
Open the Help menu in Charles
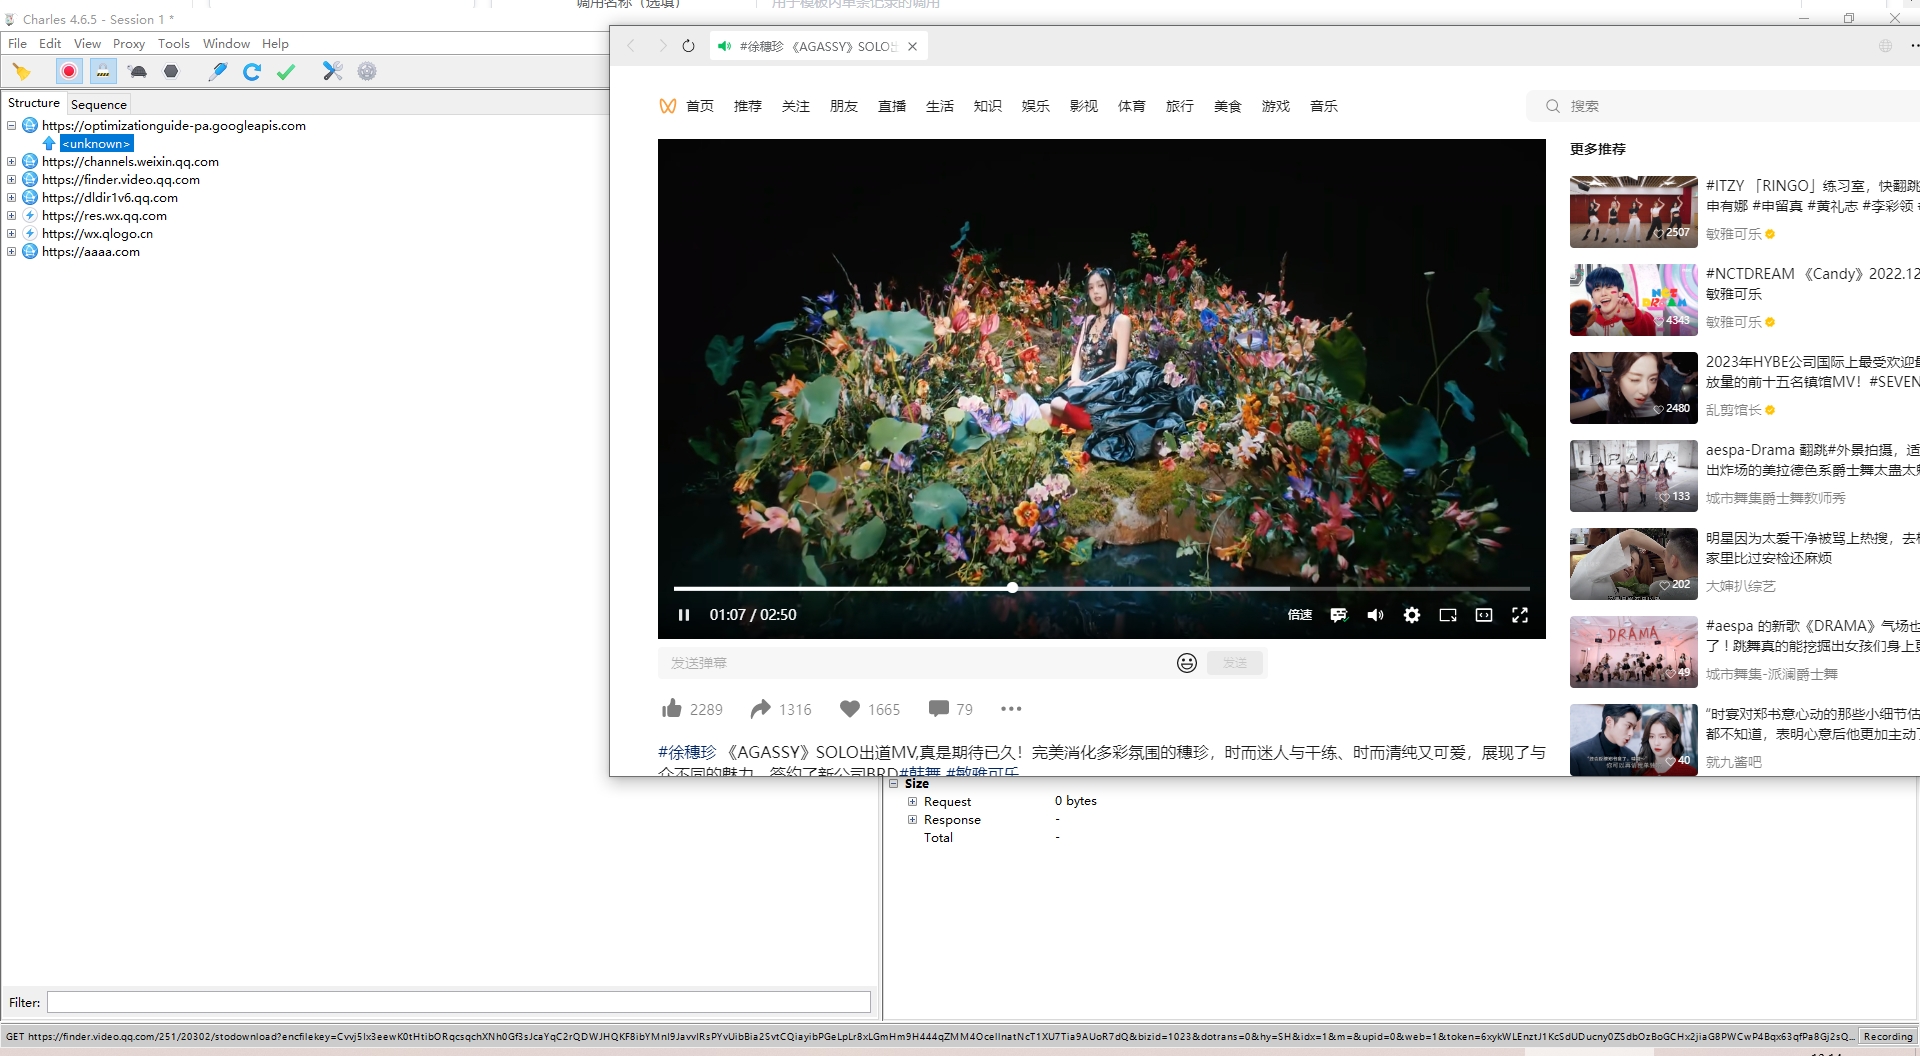[275, 43]
